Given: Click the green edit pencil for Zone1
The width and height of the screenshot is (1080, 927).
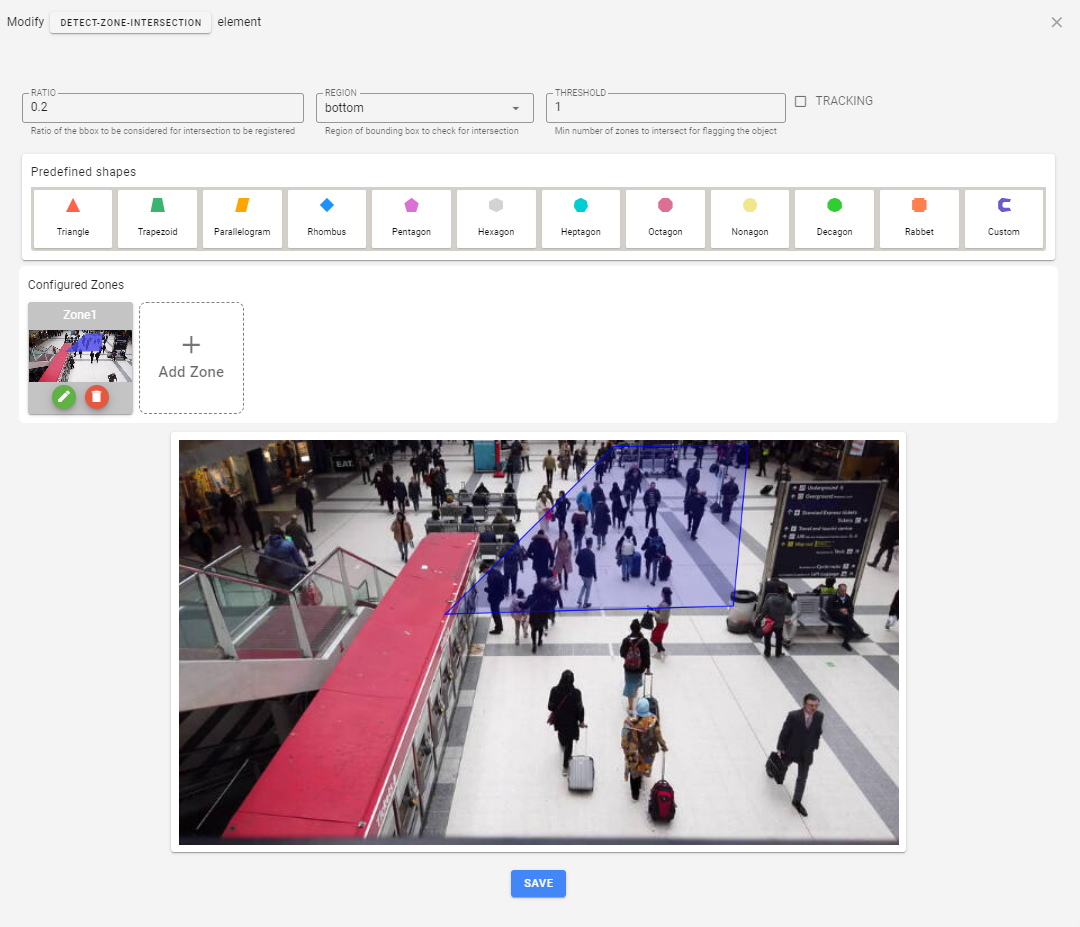Looking at the screenshot, I should (64, 397).
